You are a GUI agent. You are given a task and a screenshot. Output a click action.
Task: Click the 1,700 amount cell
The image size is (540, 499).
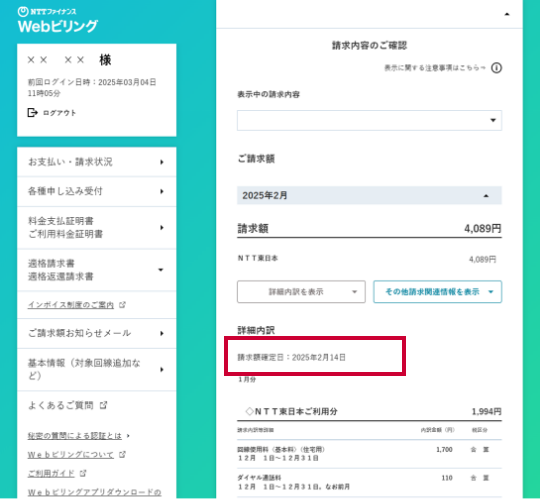[x=444, y=449]
